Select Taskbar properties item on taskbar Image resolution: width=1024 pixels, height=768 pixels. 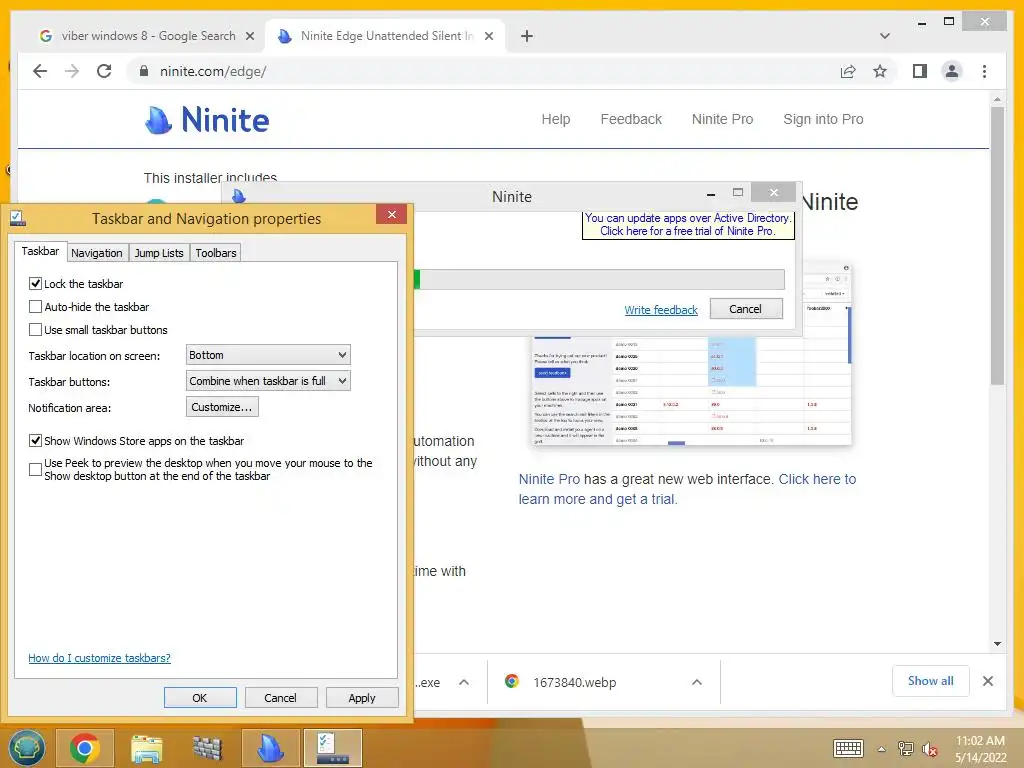(332, 748)
